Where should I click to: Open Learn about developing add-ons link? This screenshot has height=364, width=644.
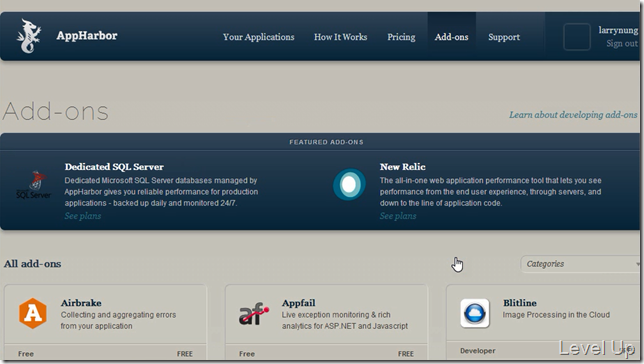(x=573, y=115)
